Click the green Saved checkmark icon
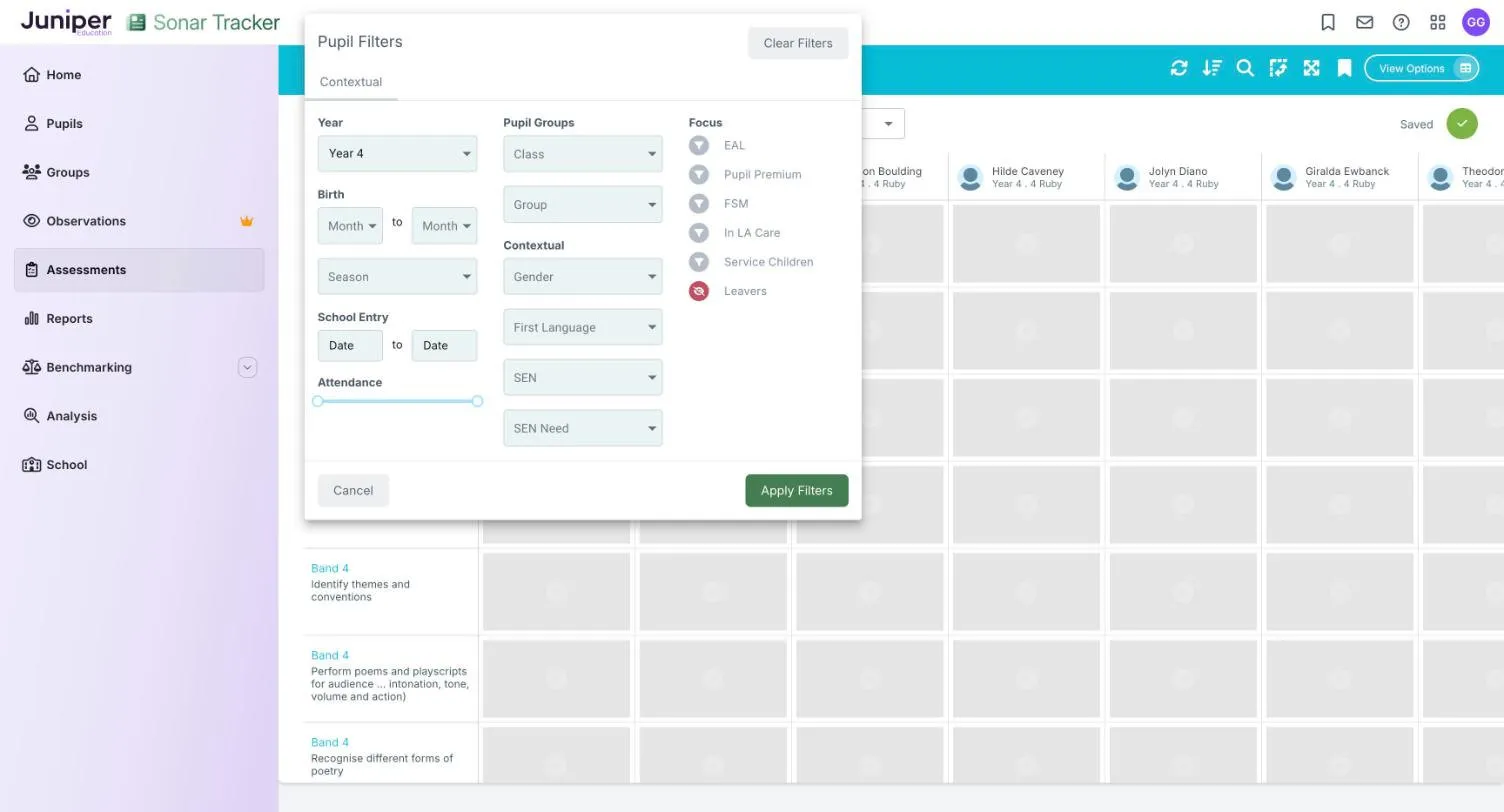1504x812 pixels. [x=1462, y=124]
